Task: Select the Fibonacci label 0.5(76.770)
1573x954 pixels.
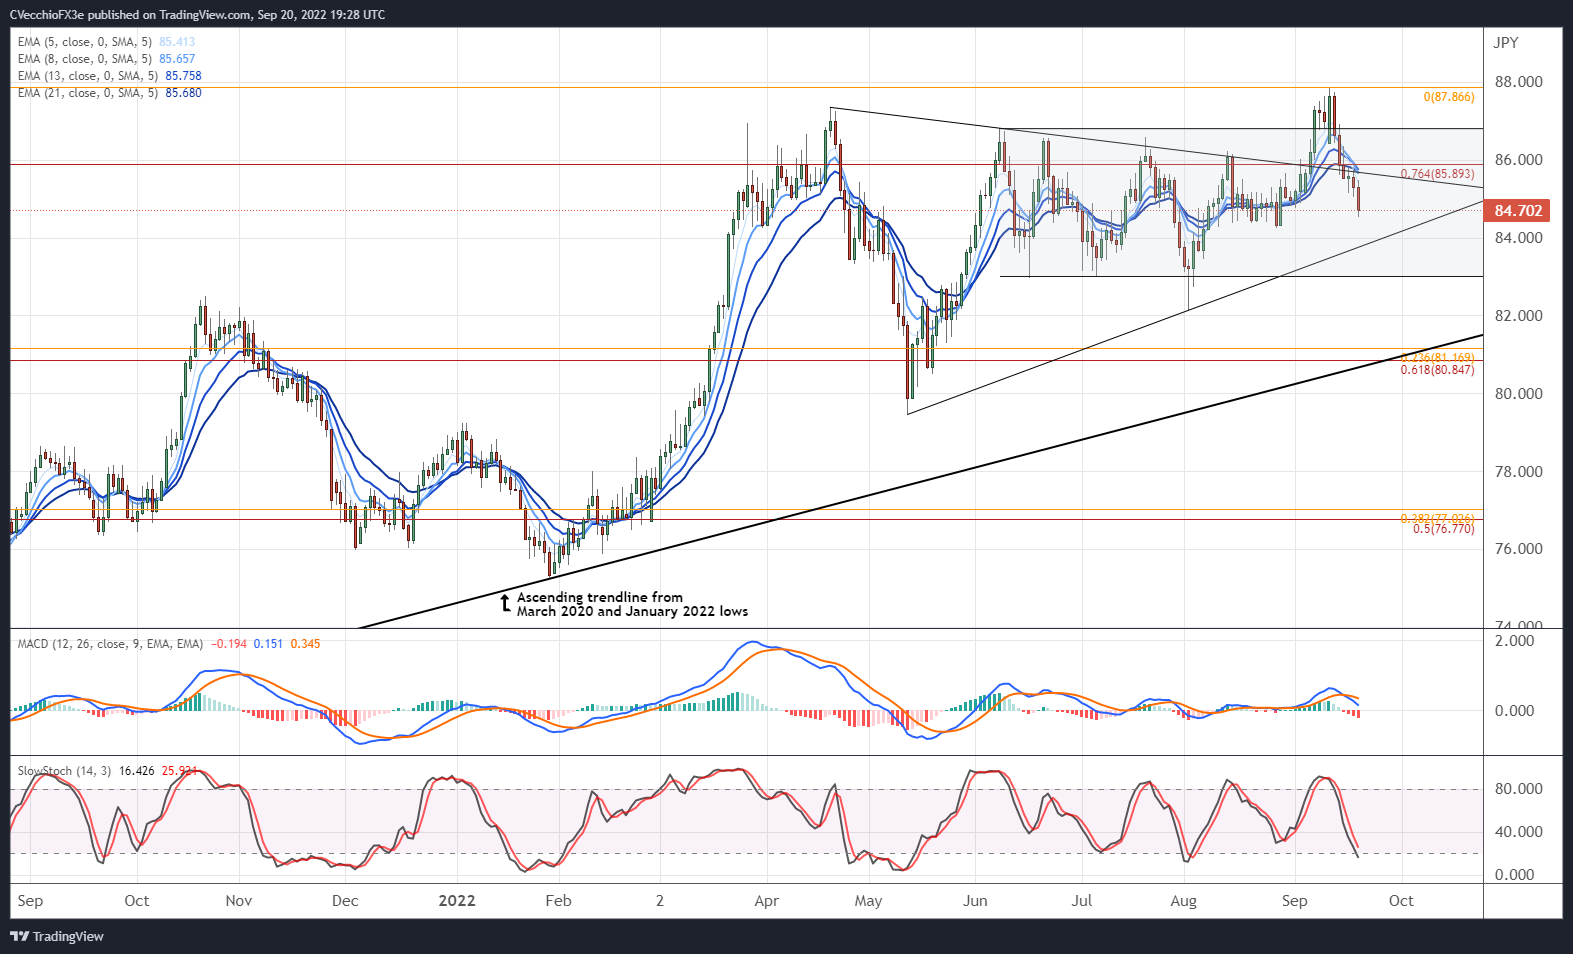Action: coord(1443,529)
